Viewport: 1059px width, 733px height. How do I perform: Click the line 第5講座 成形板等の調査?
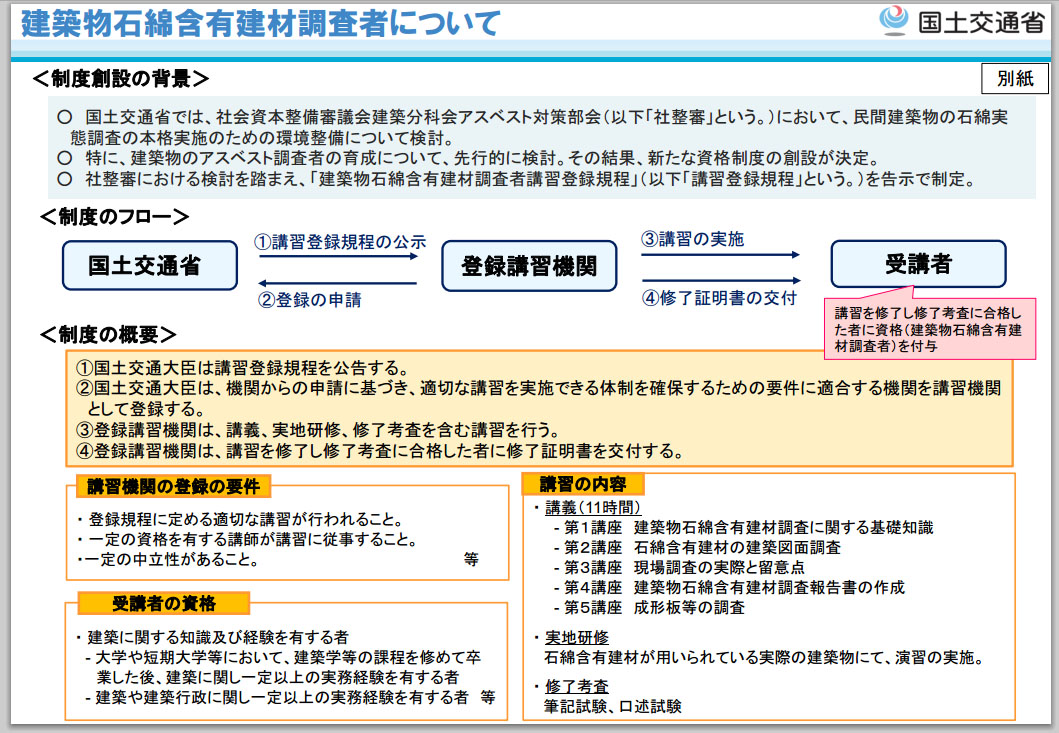click(649, 607)
